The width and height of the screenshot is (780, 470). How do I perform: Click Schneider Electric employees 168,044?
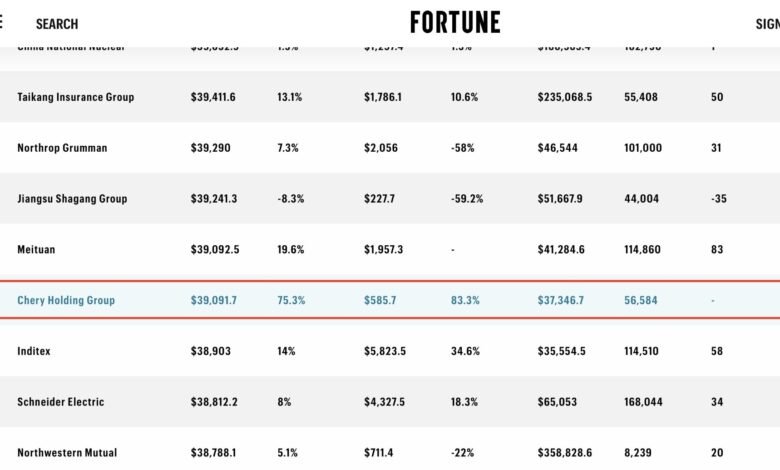point(643,401)
